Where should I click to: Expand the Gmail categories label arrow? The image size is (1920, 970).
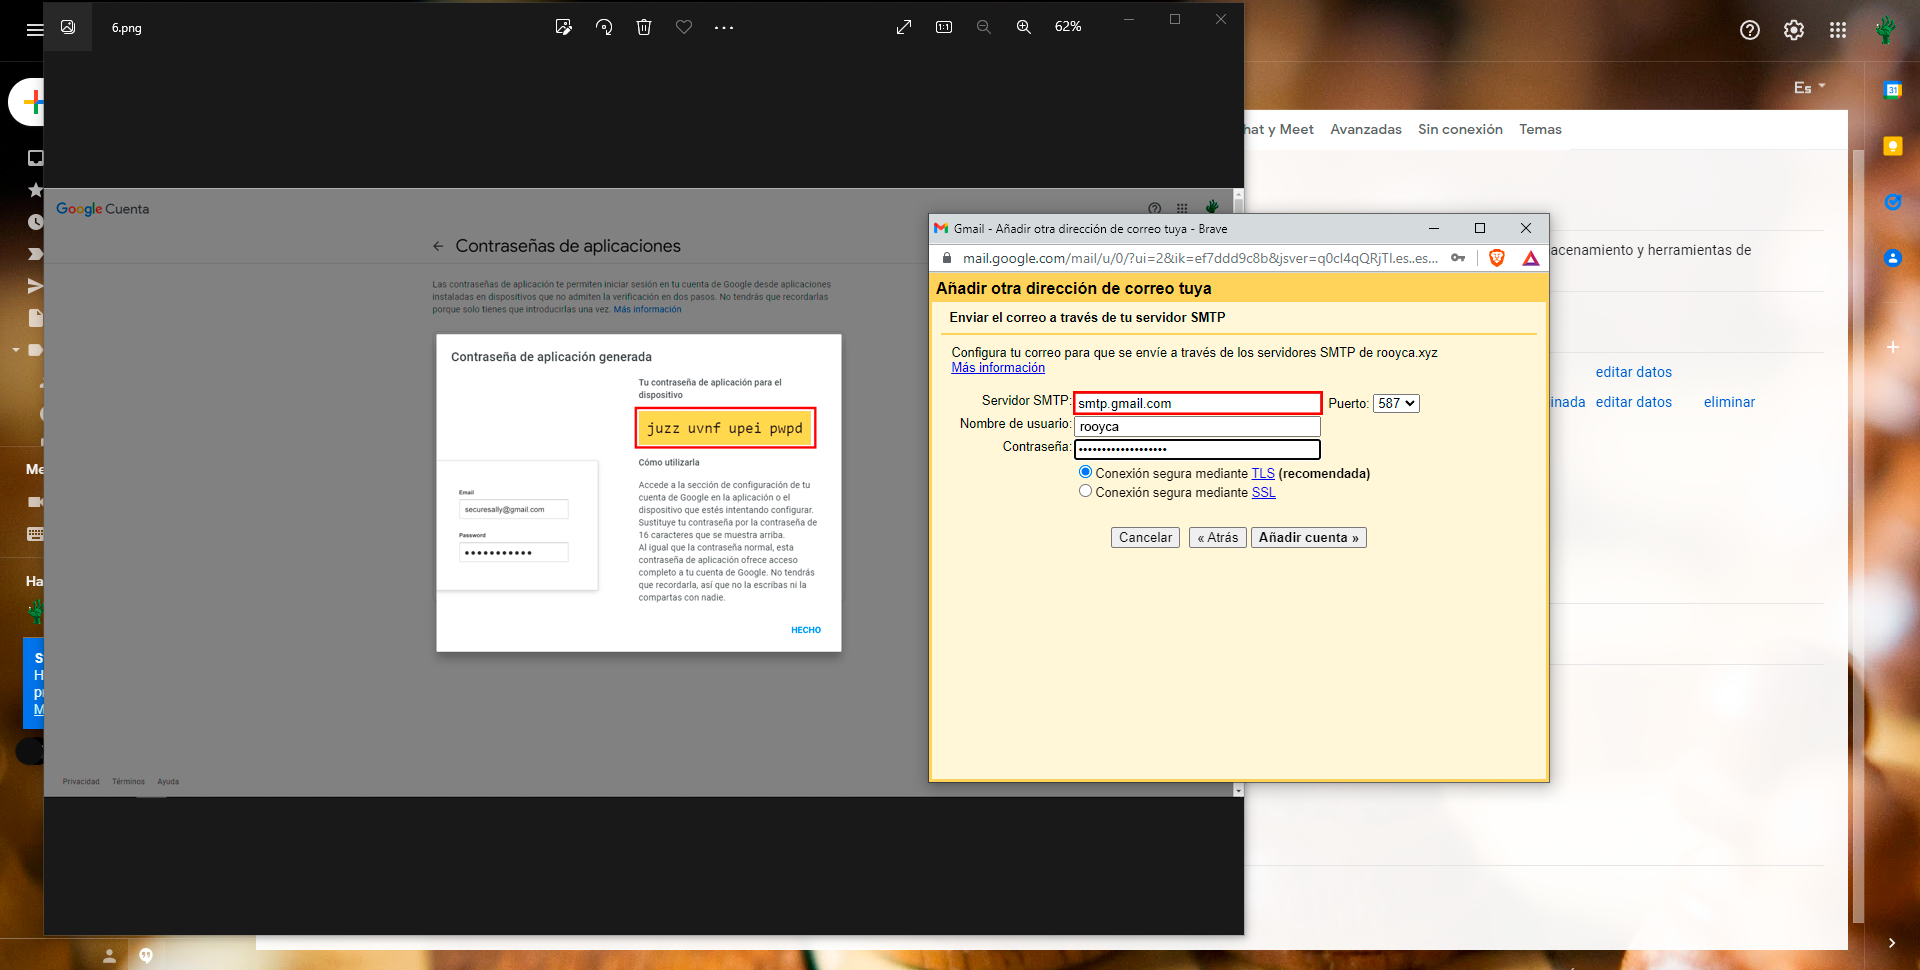[x=16, y=350]
